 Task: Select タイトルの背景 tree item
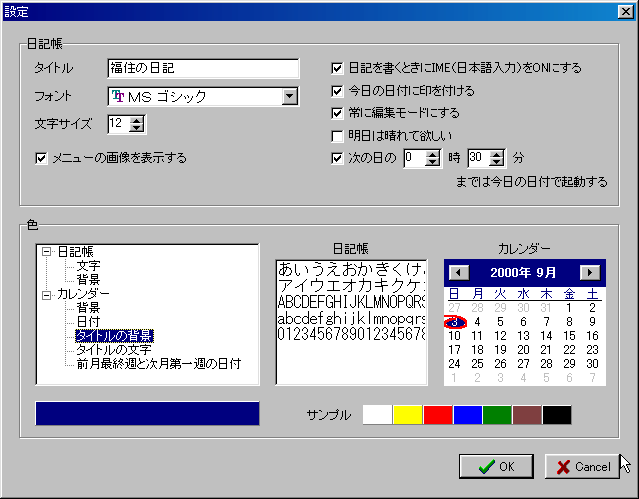click(114, 336)
